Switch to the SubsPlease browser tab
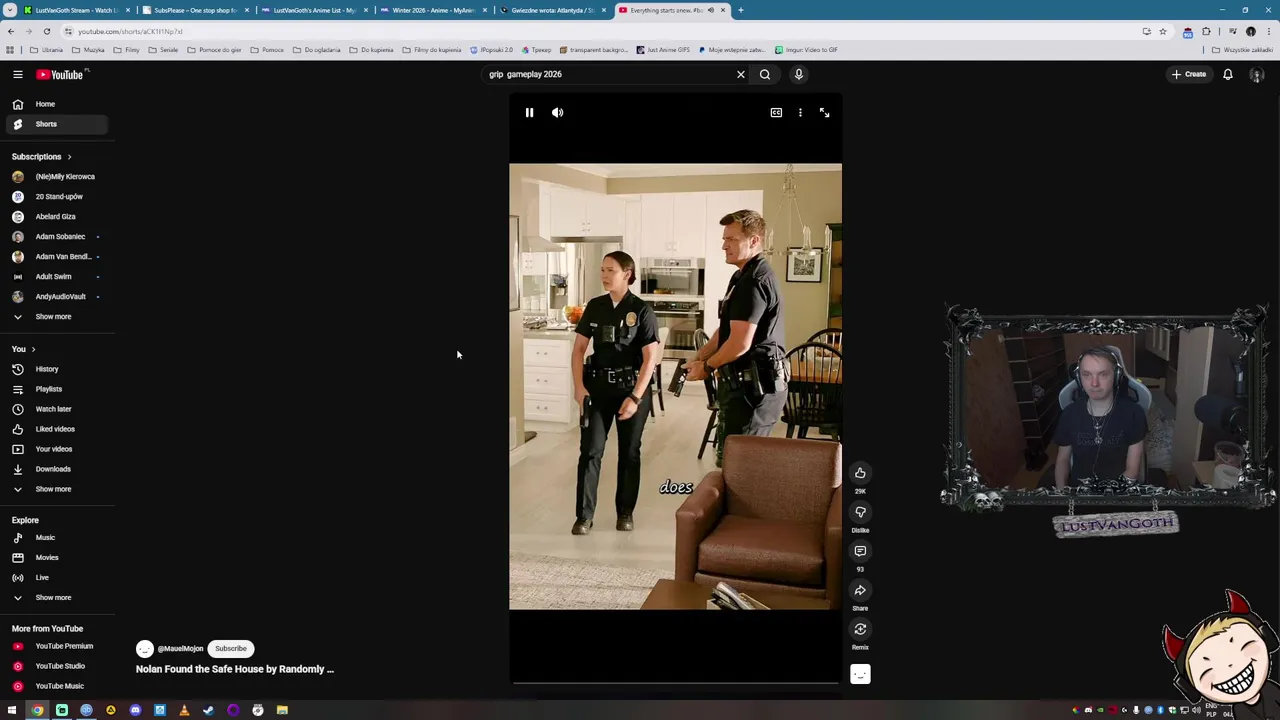The height and width of the screenshot is (720, 1280). 194,10
